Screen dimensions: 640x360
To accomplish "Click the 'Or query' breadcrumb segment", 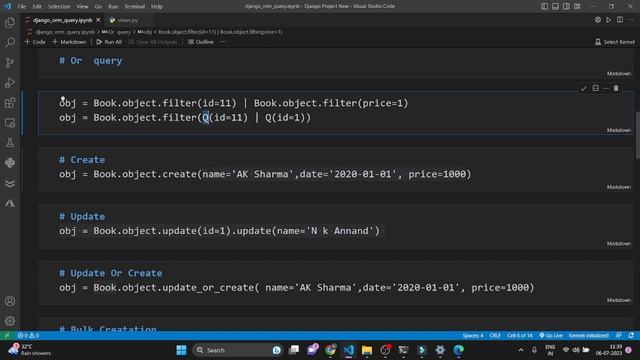I will click(x=117, y=32).
